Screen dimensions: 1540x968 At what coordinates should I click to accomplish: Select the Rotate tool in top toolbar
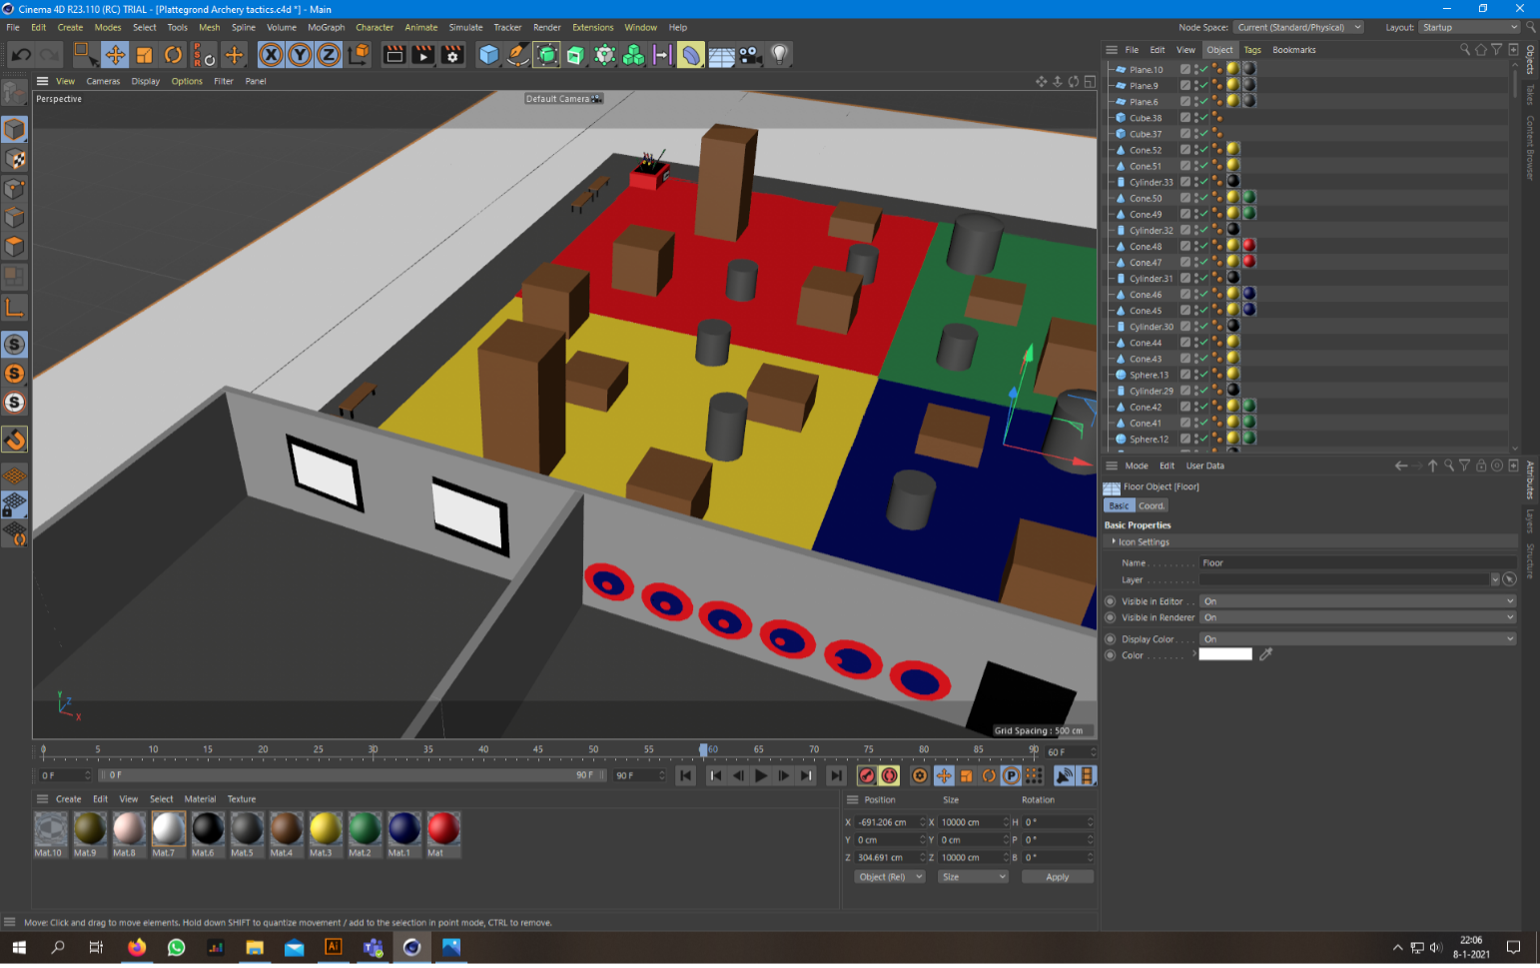pos(173,55)
